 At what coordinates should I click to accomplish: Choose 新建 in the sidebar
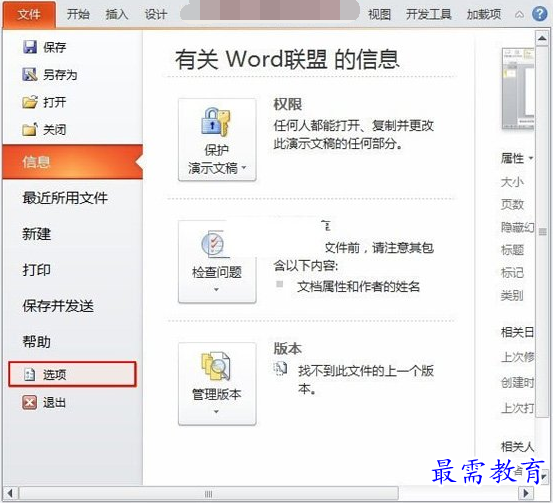(36, 234)
